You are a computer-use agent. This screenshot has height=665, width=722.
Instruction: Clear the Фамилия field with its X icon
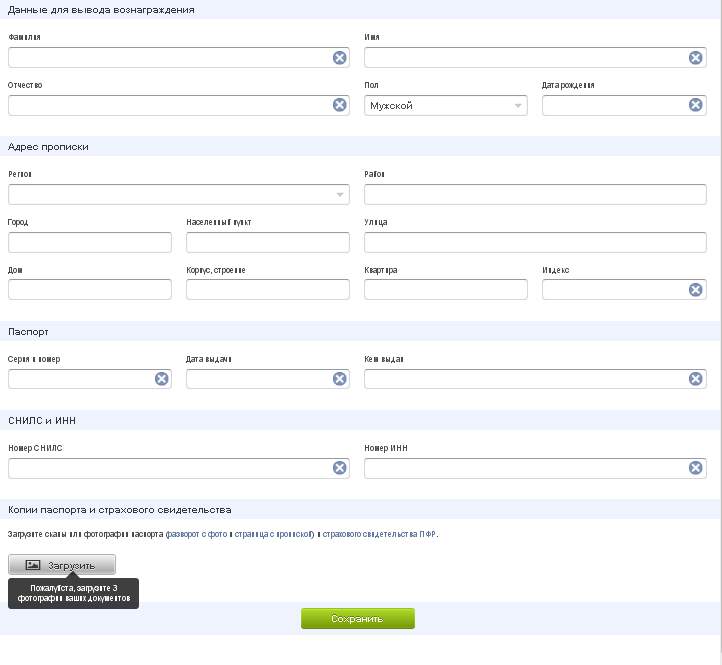coord(340,58)
